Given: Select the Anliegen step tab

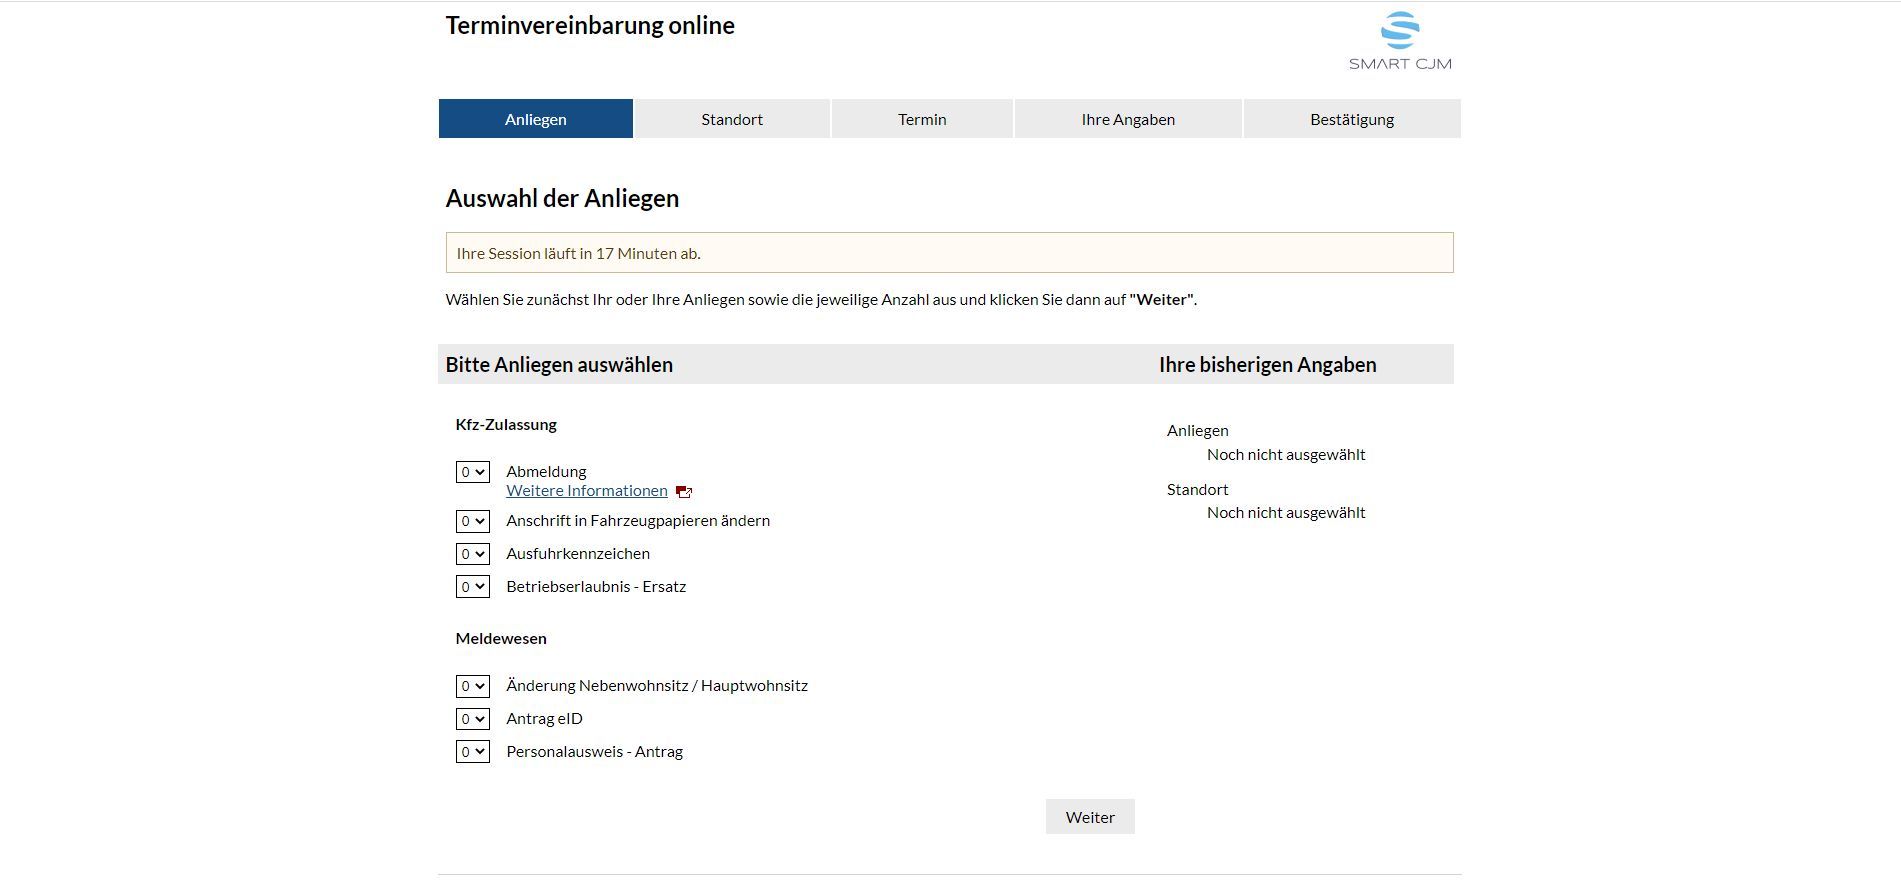Looking at the screenshot, I should (536, 119).
